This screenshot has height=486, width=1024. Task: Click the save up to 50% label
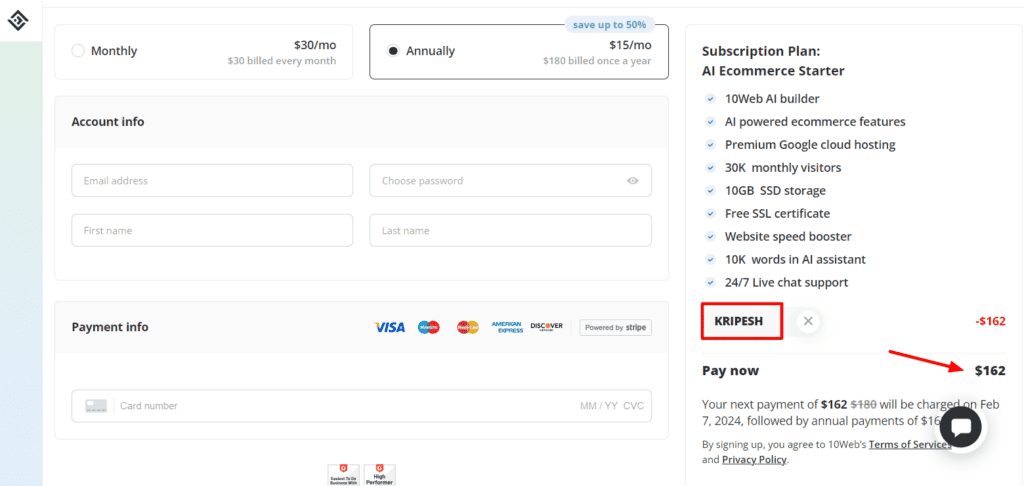609,25
